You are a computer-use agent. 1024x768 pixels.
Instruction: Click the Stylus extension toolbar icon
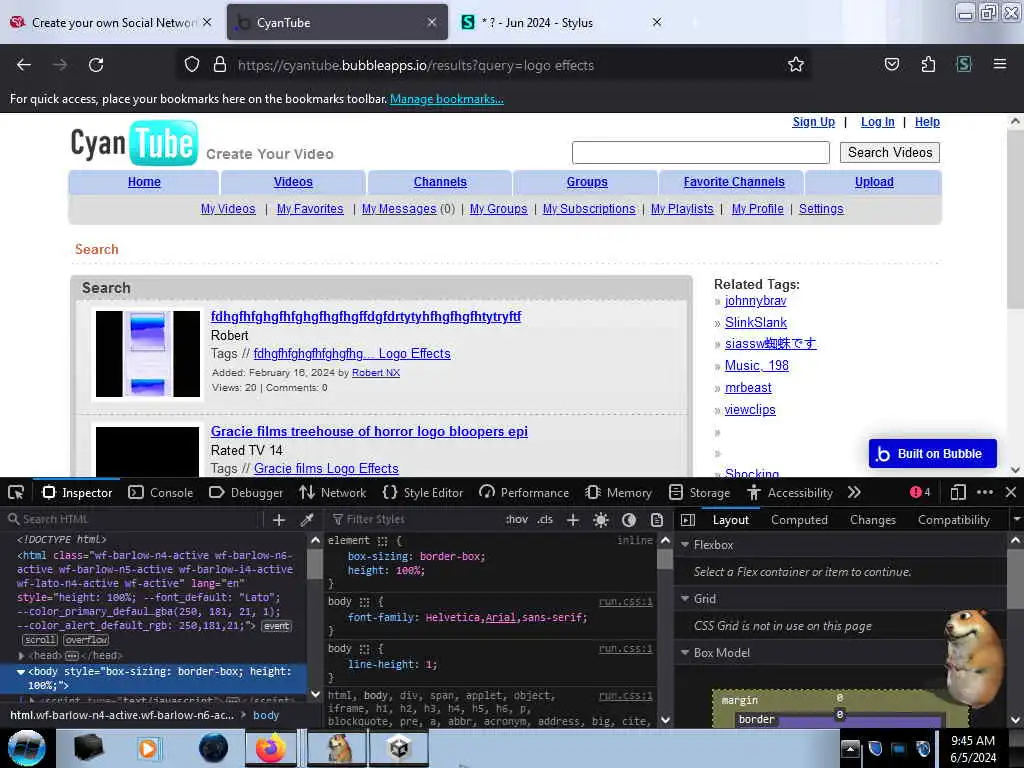tap(964, 65)
